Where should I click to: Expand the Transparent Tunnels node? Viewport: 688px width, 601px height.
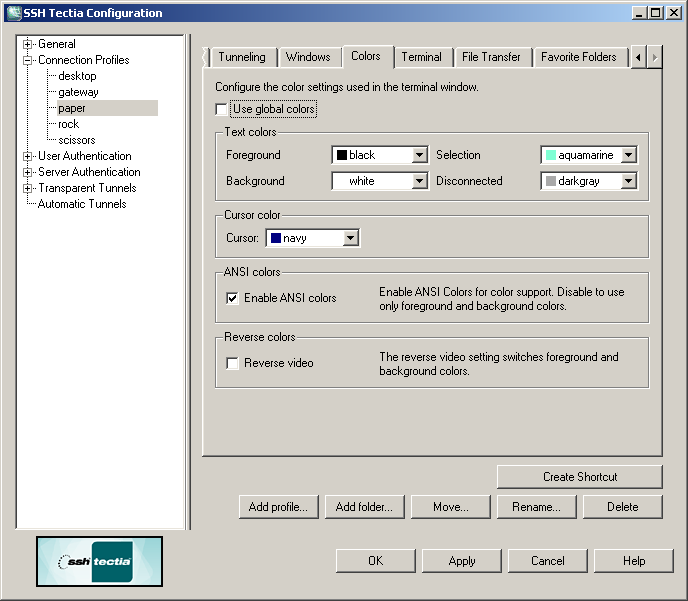pyautogui.click(x=27, y=188)
